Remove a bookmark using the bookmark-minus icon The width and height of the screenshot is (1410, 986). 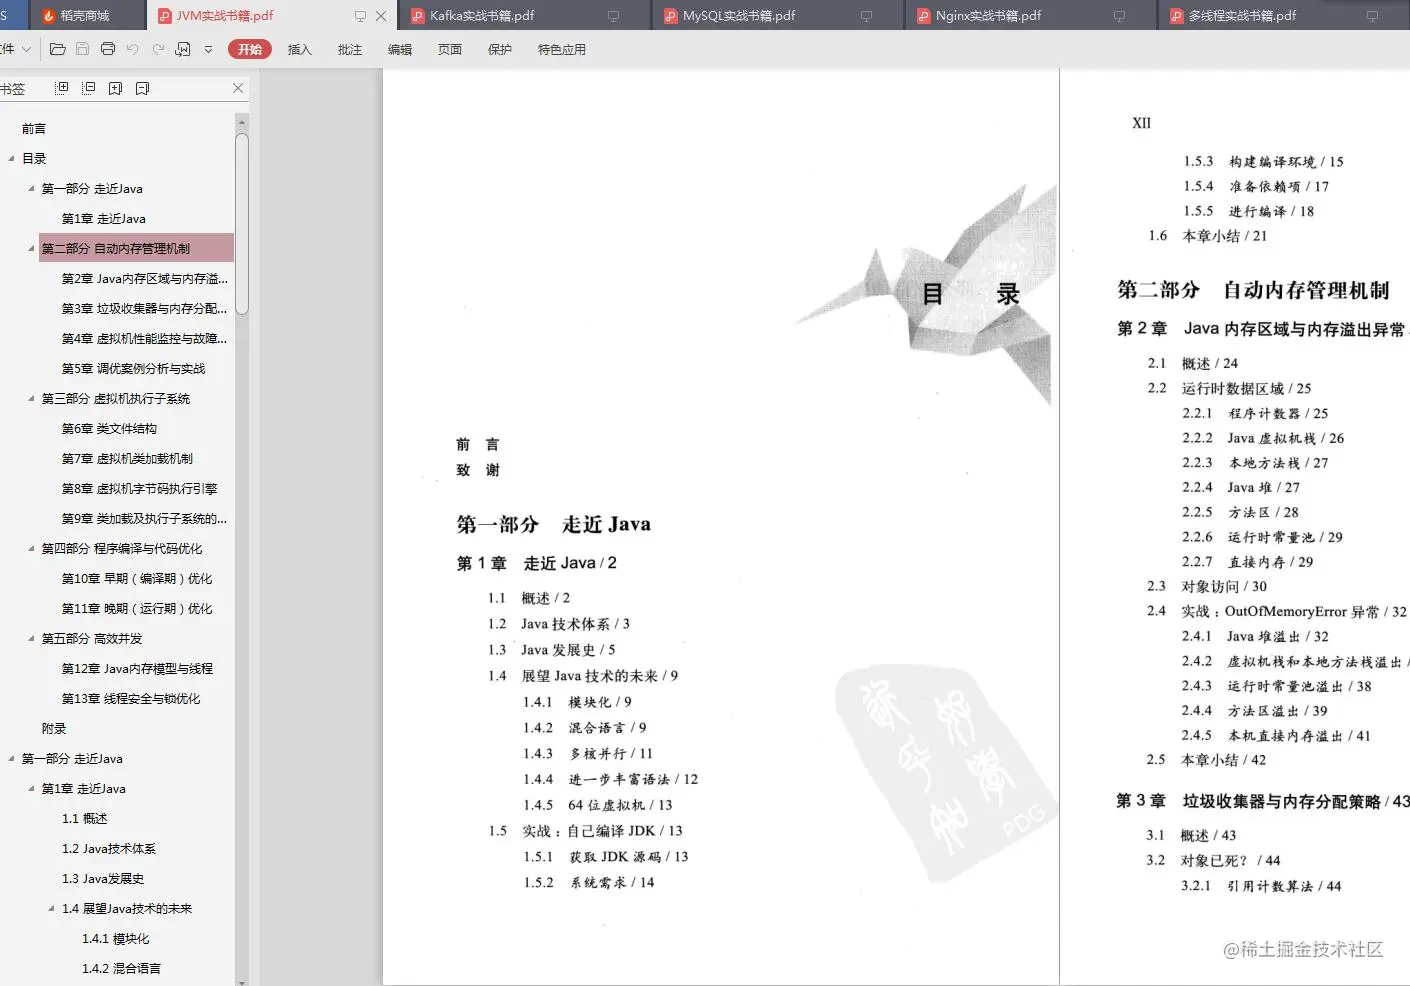tap(142, 88)
